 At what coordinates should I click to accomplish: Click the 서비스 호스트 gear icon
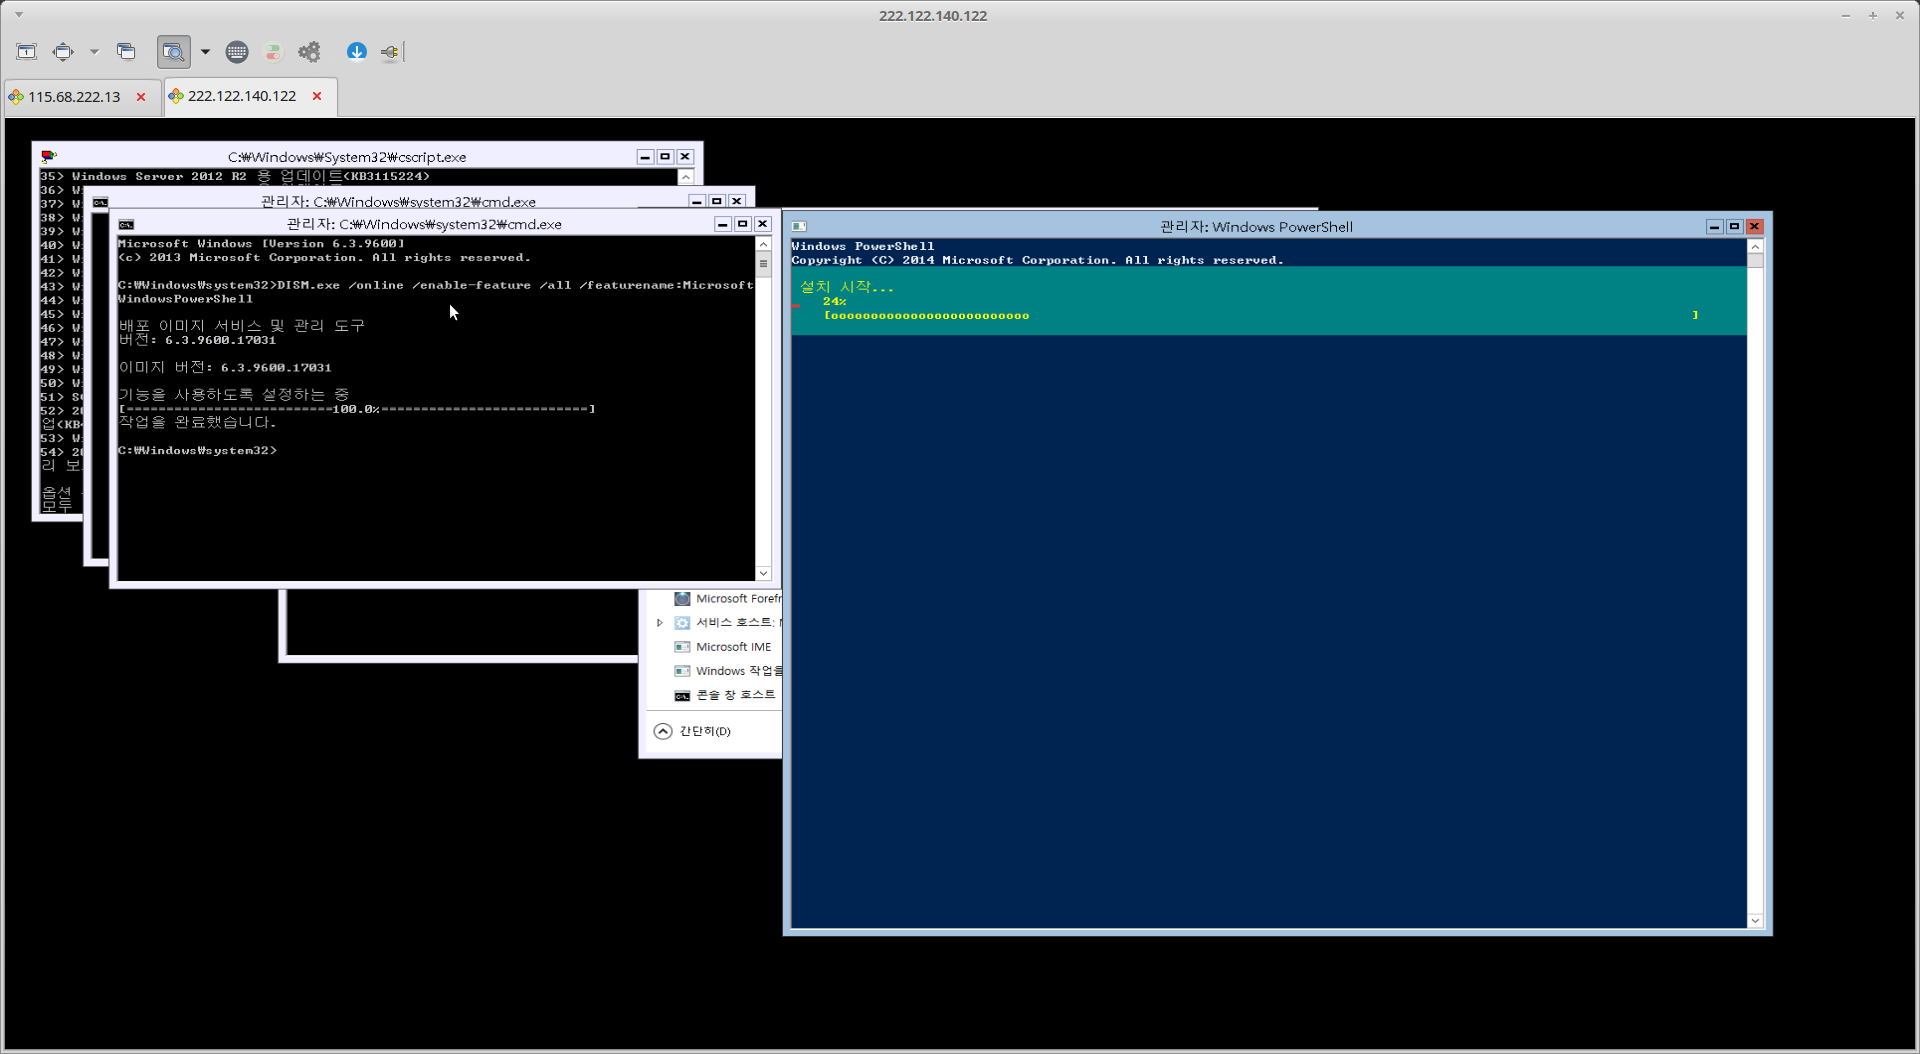[682, 623]
